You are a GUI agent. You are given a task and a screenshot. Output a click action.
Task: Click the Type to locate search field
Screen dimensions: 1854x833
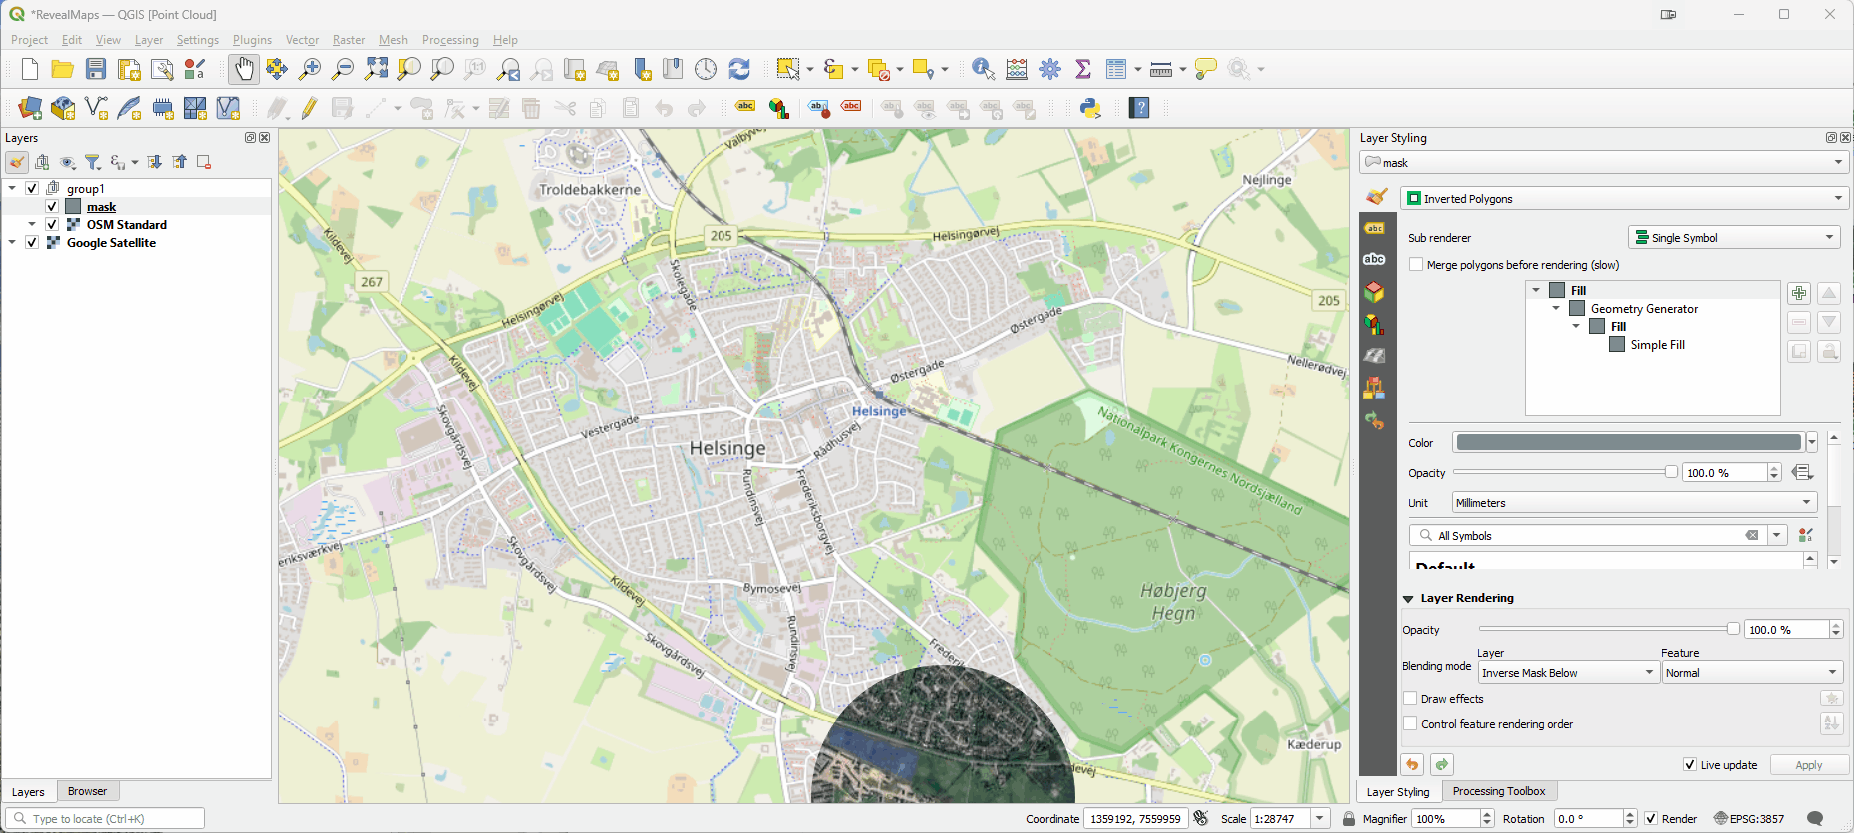tap(107, 819)
